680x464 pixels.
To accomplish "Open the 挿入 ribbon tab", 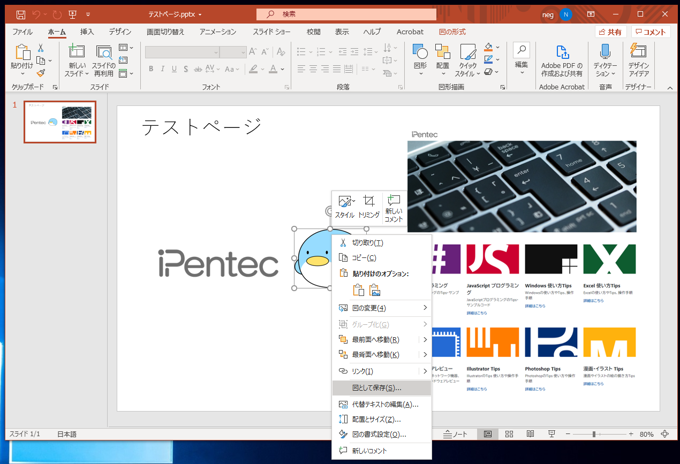I will click(x=87, y=32).
